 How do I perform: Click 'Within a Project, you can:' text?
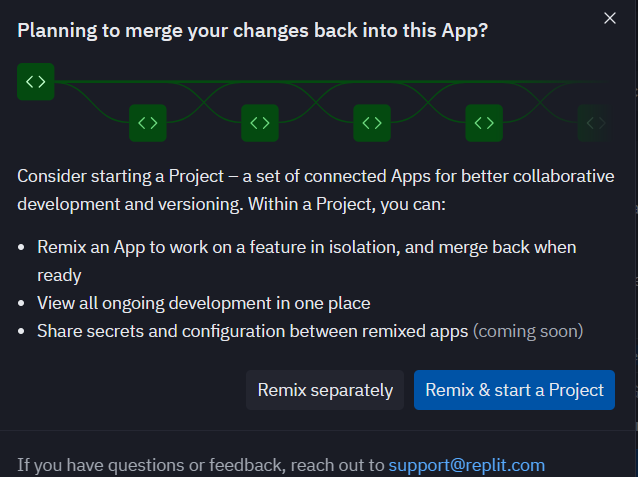point(347,204)
